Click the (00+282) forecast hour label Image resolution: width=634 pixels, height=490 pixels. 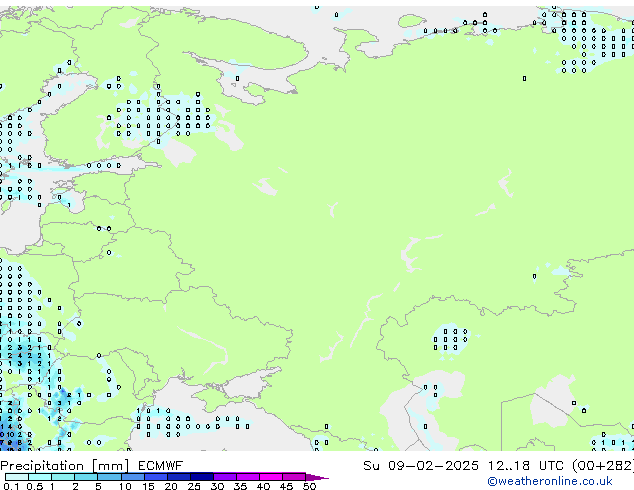(598, 465)
